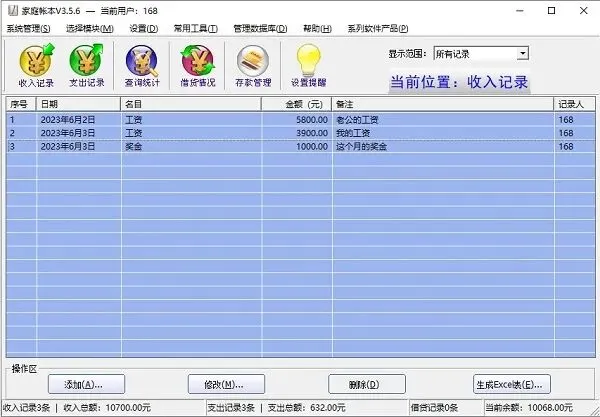This screenshot has width=600, height=417.
Task: Open the 系统管理(S) menu
Action: [x=28, y=29]
